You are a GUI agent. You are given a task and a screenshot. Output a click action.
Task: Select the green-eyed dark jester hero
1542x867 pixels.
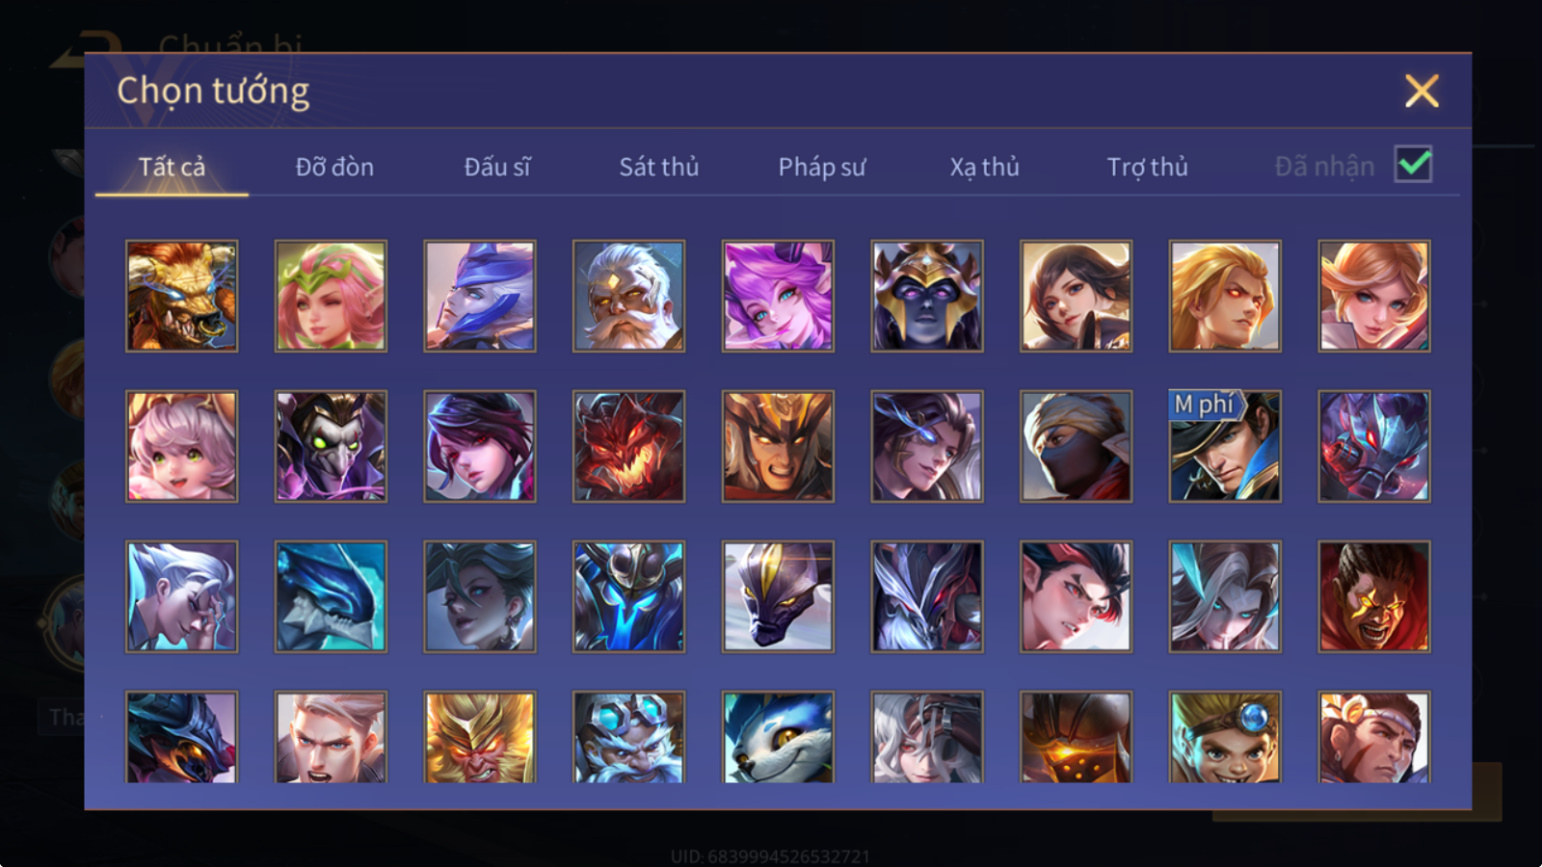click(331, 446)
